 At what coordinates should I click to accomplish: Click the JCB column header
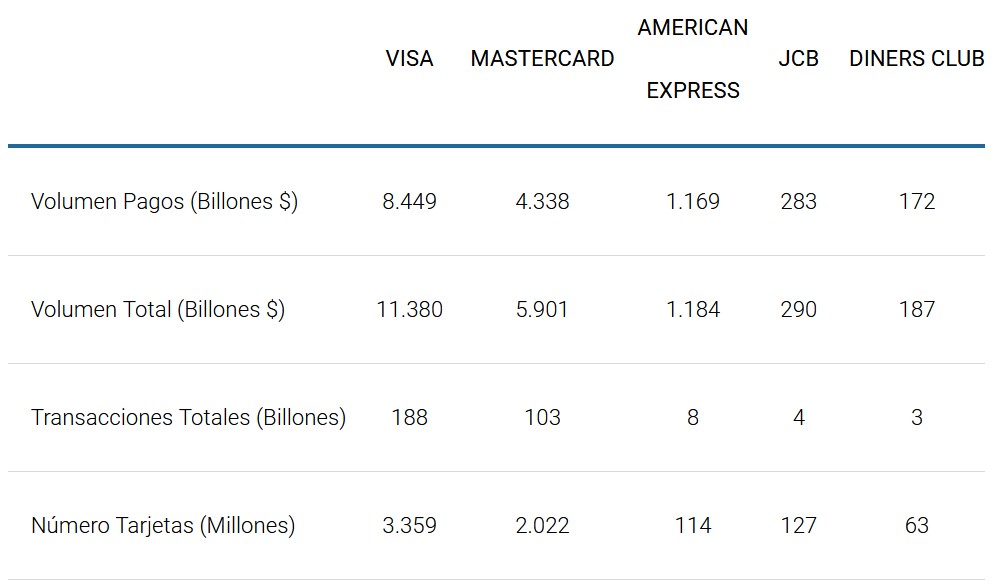798,59
